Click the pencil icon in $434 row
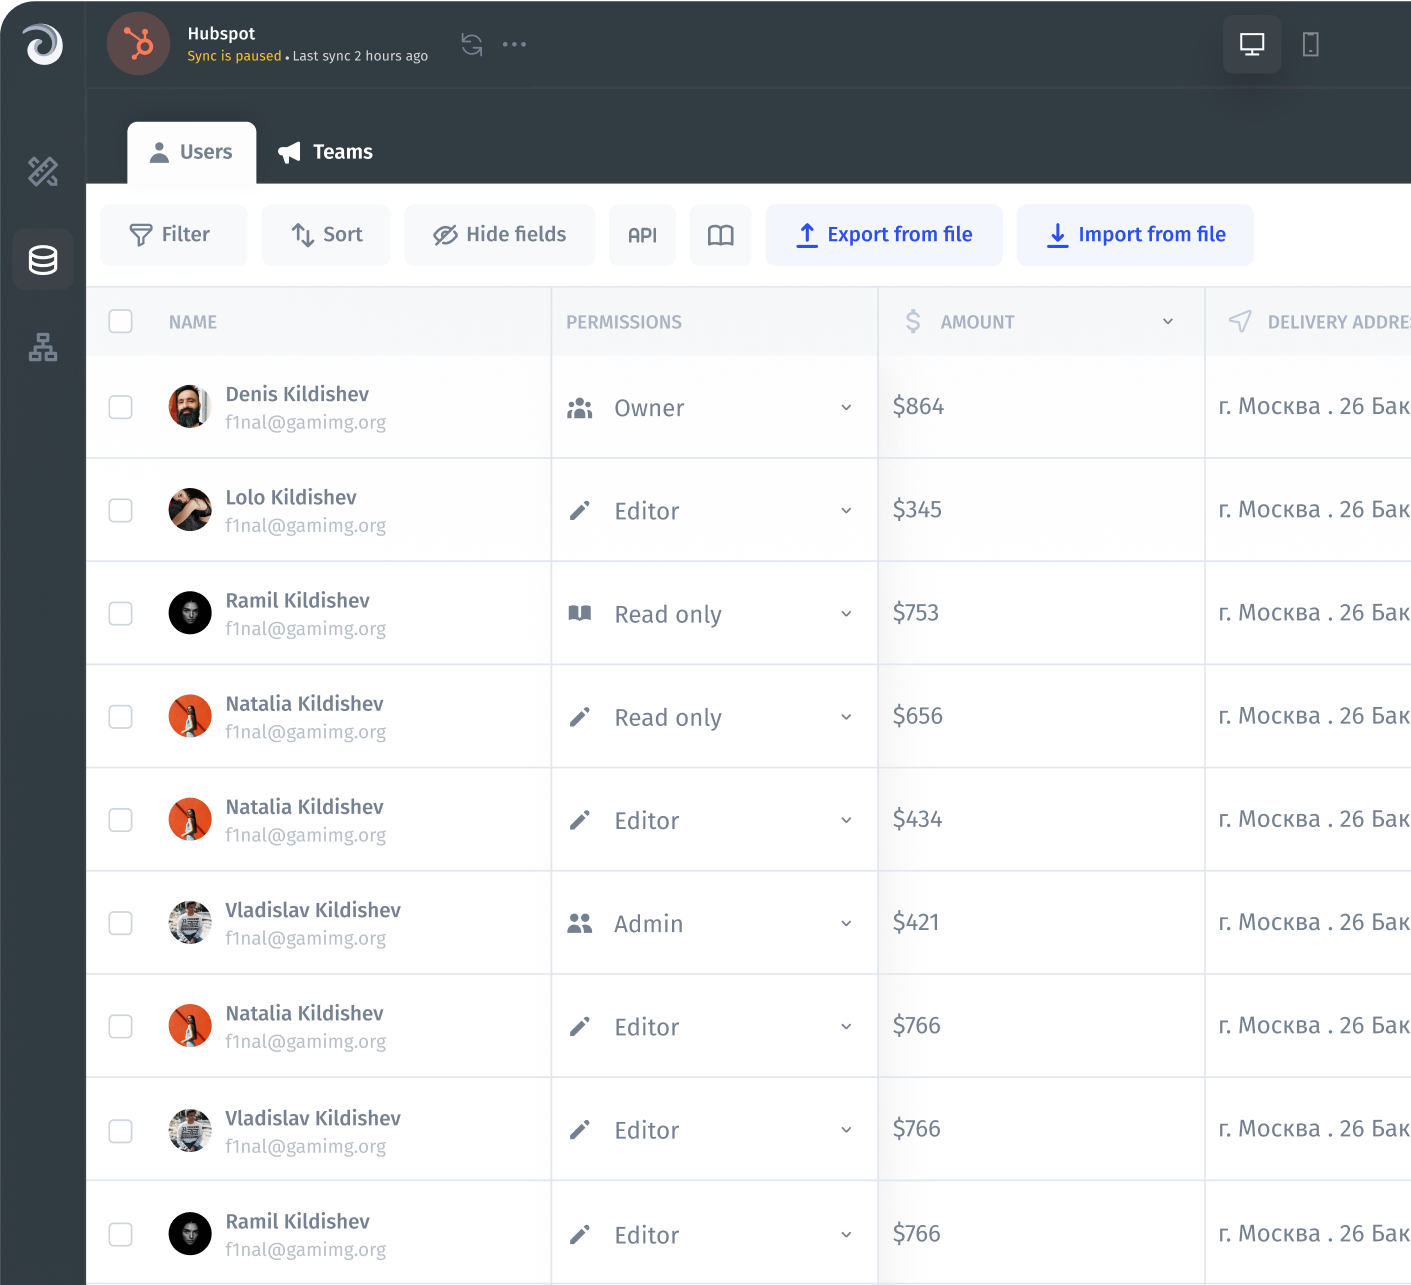Viewport: 1411px width, 1285px height. coord(580,820)
